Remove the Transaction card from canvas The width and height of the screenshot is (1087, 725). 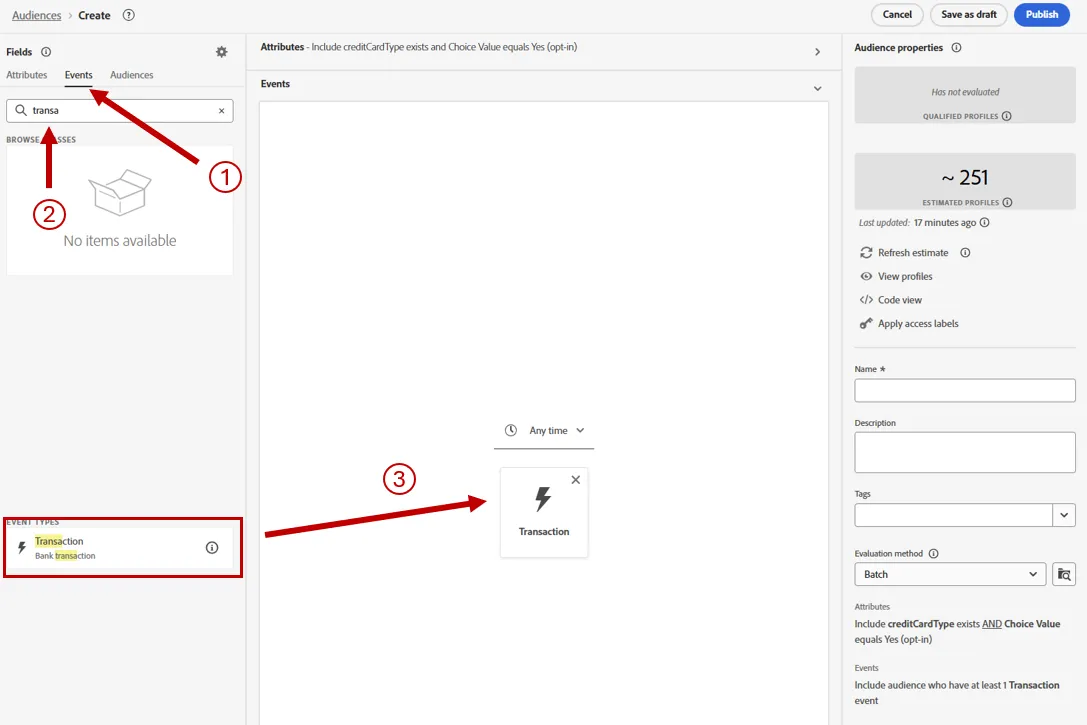(x=575, y=480)
